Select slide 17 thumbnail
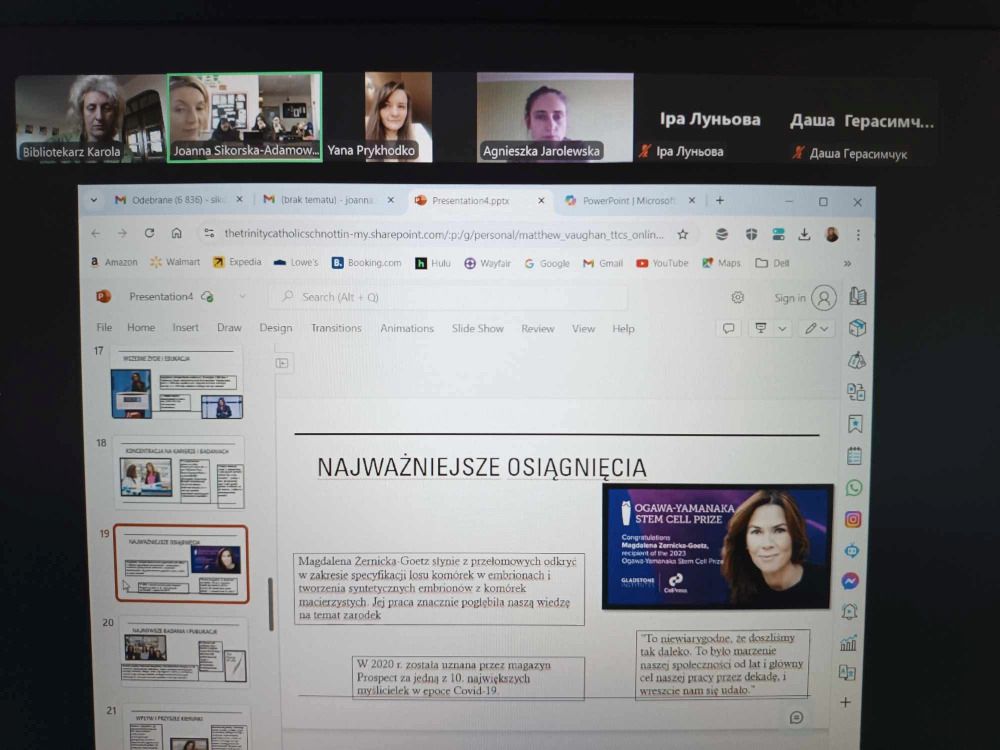 [x=177, y=383]
